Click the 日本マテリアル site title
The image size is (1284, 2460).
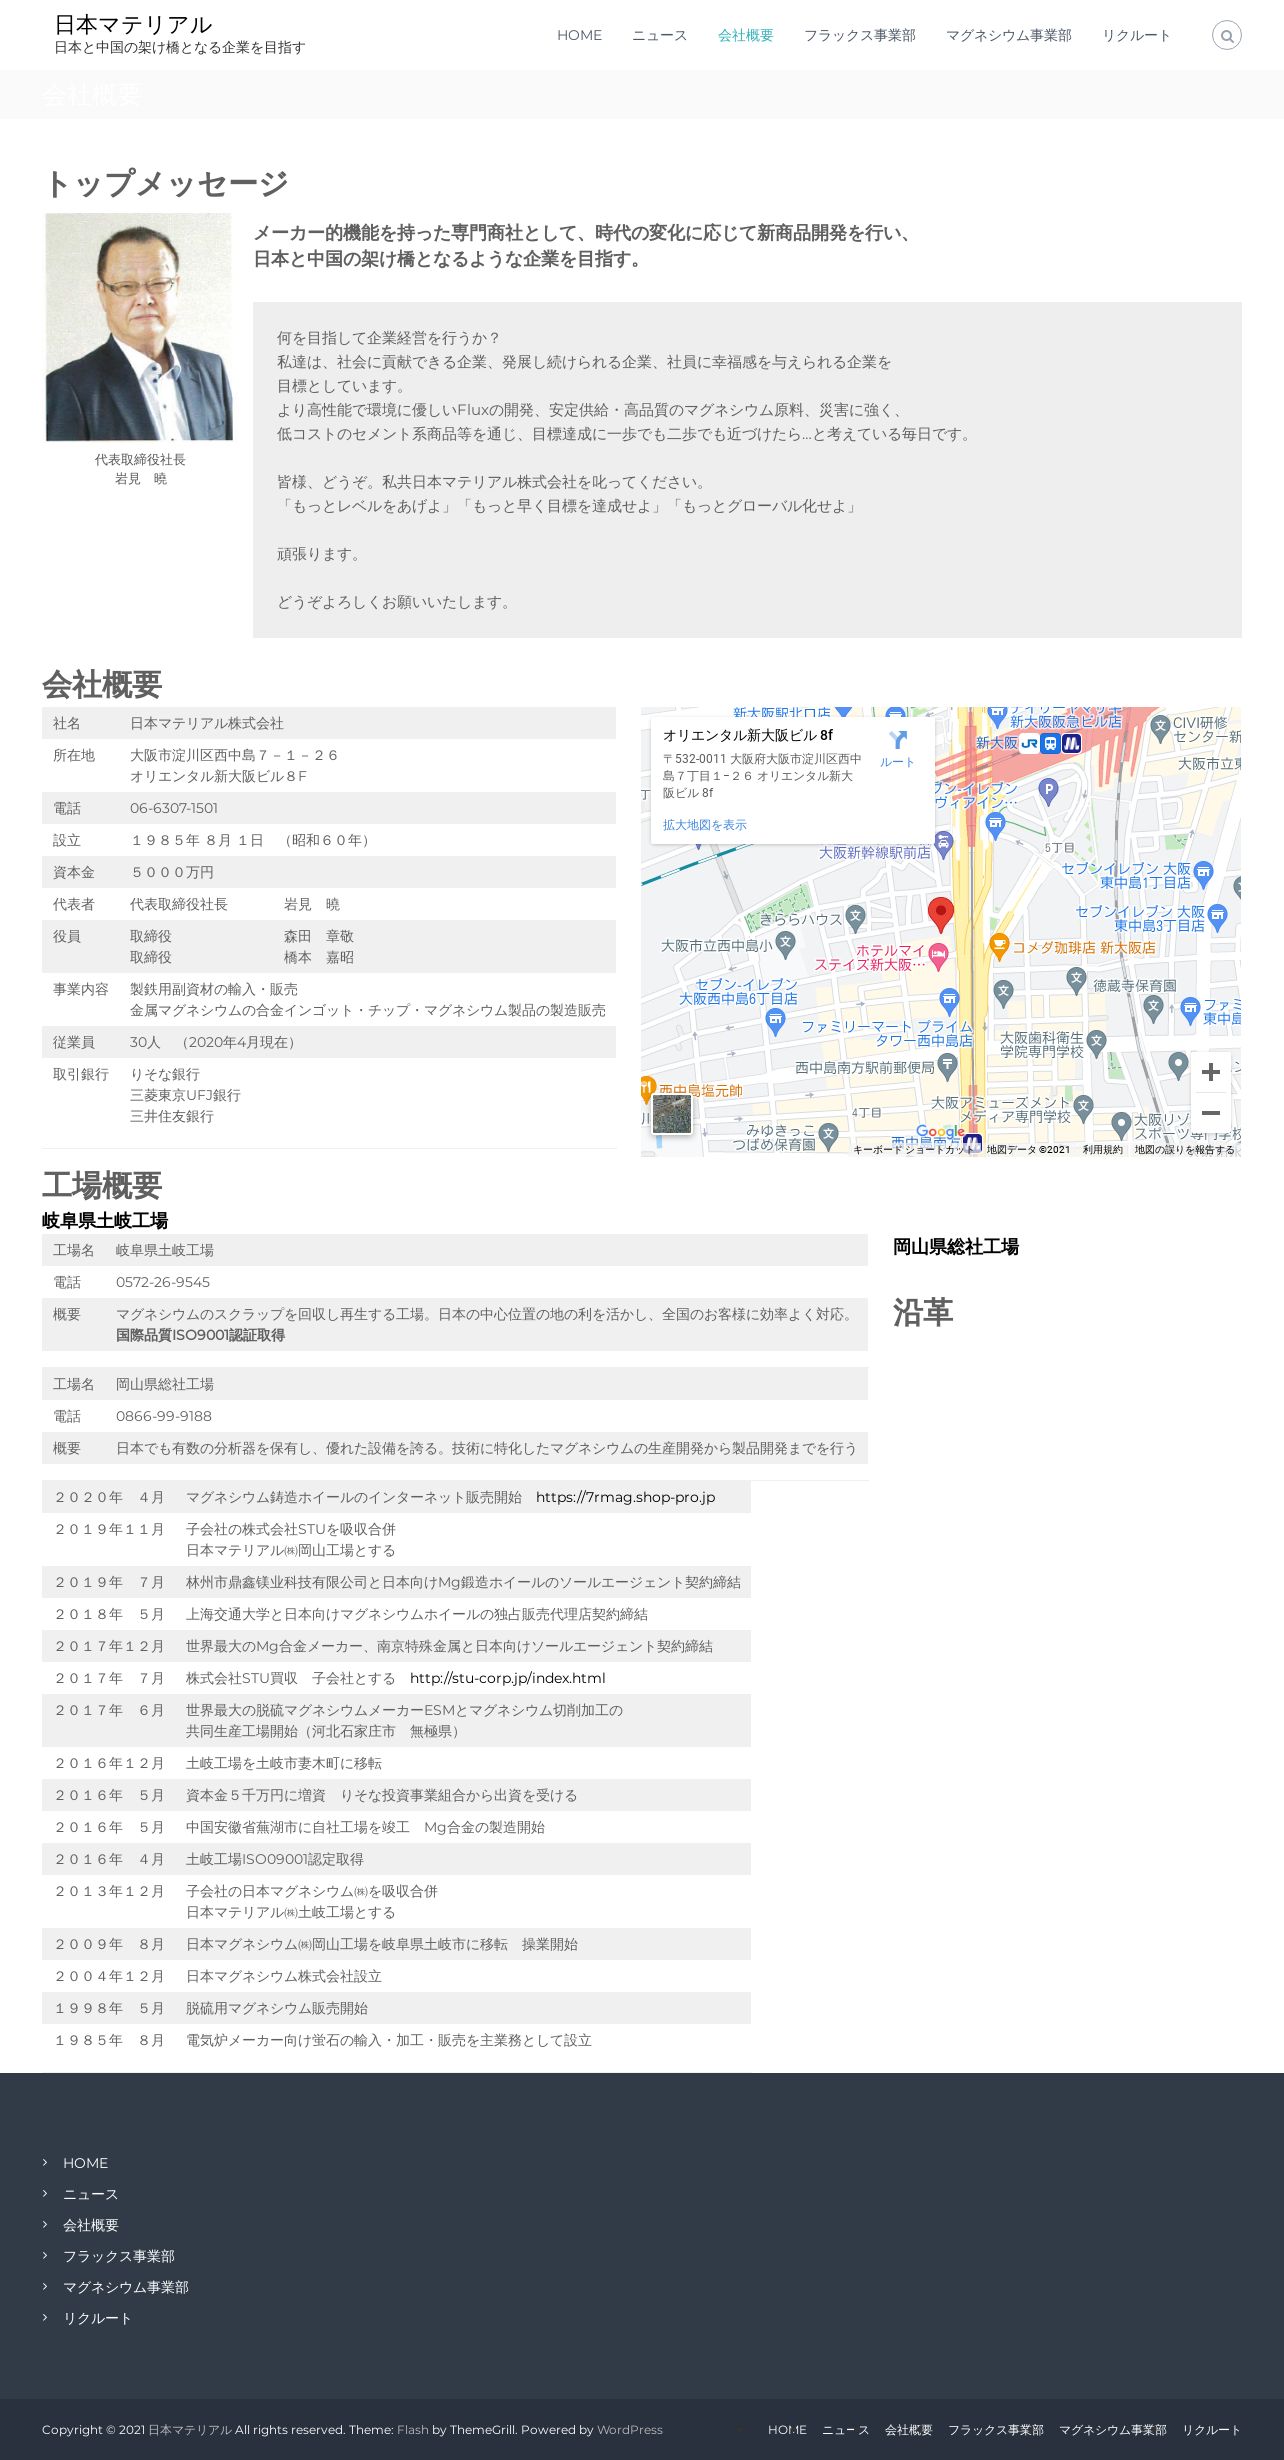click(133, 24)
